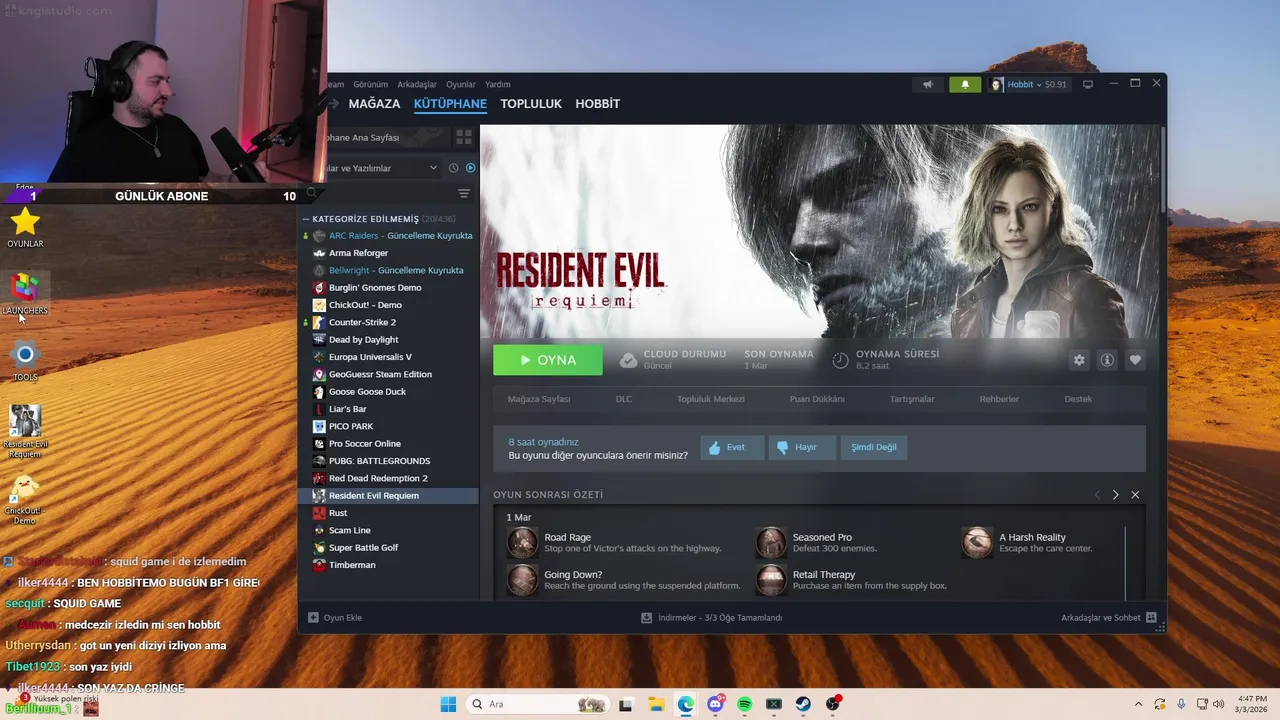This screenshot has width=1280, height=720.
Task: Select Şimdi Değil on recommendation prompt
Action: pyautogui.click(x=873, y=447)
